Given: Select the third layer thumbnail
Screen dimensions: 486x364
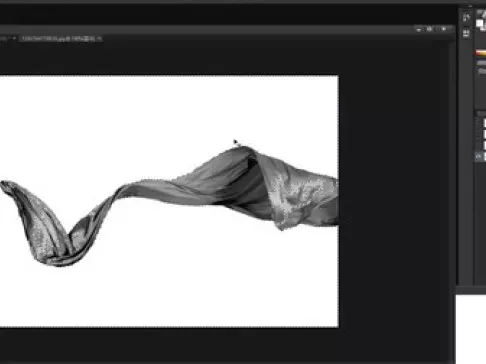Looking at the screenshot, I should (484, 145).
